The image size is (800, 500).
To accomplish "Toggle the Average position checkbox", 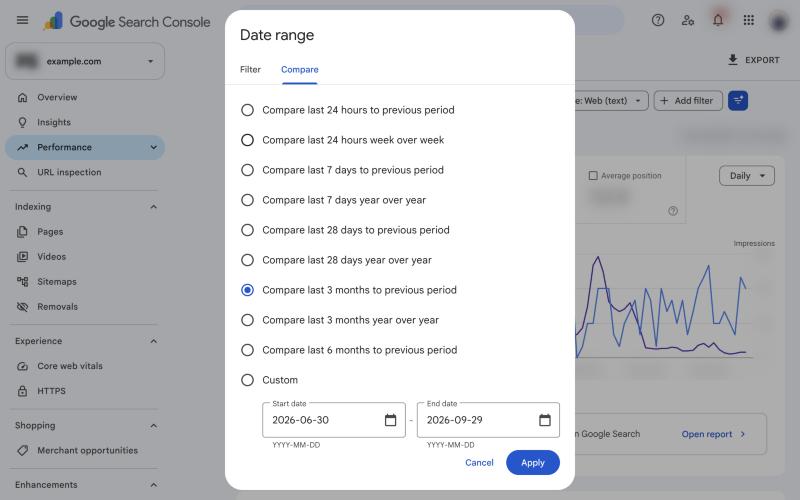I will tap(593, 176).
